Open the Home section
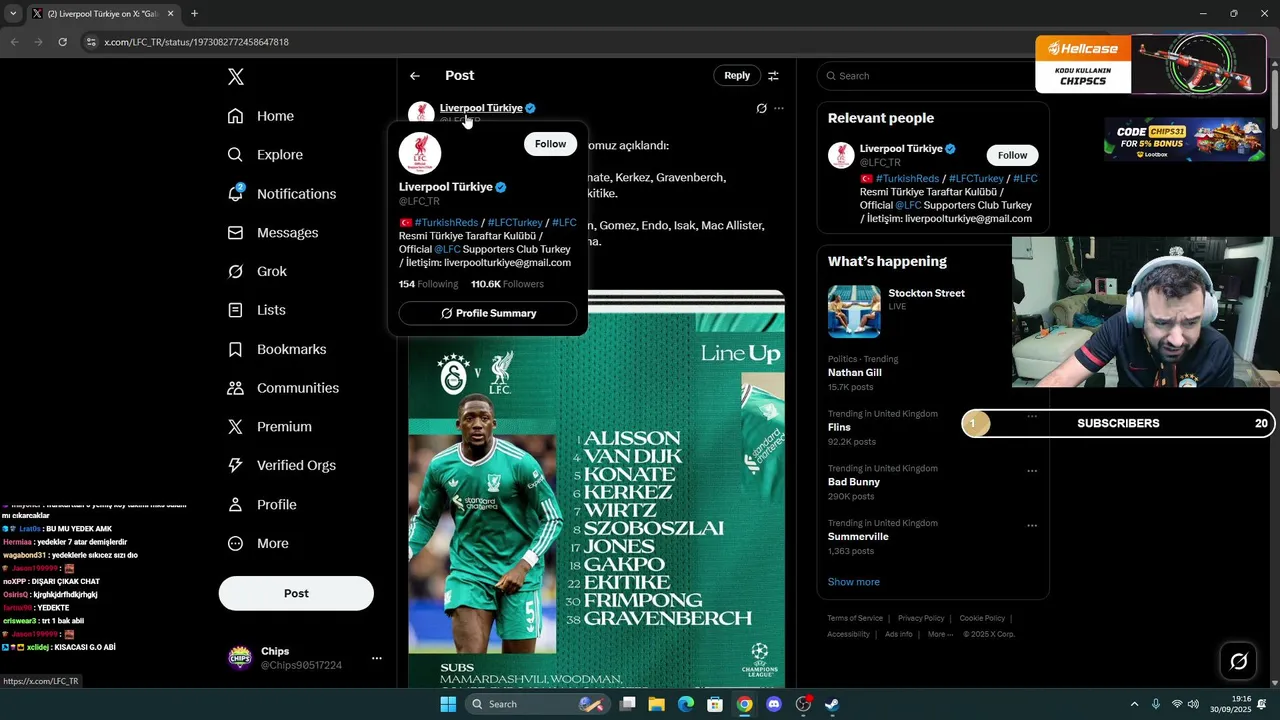This screenshot has width=1280, height=720. point(260,116)
